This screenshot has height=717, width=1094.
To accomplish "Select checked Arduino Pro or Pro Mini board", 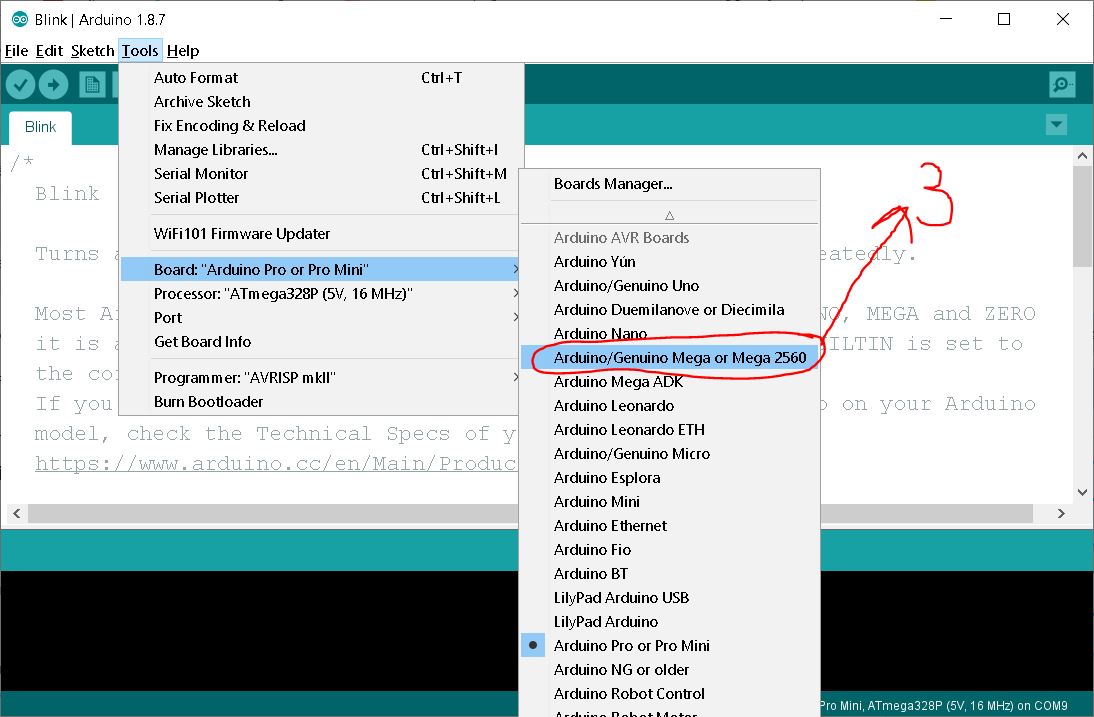I will [x=670, y=646].
